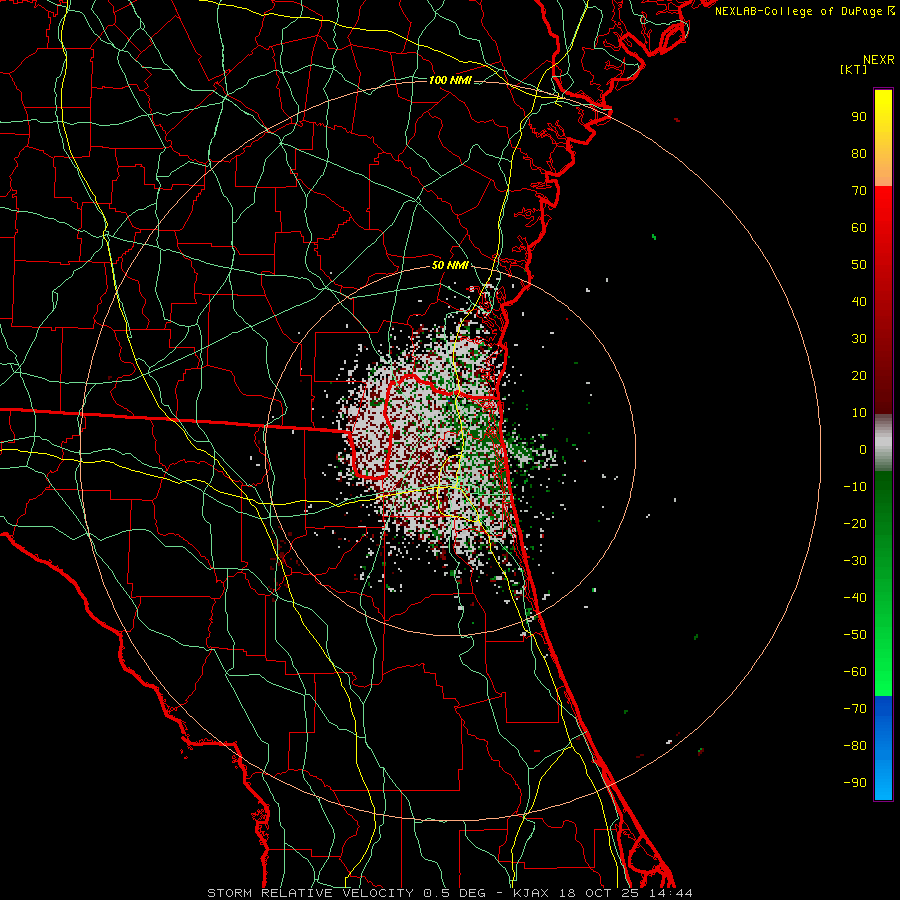Pick the yellow segment of the color bar
900x900 pixels.
pyautogui.click(x=883, y=138)
